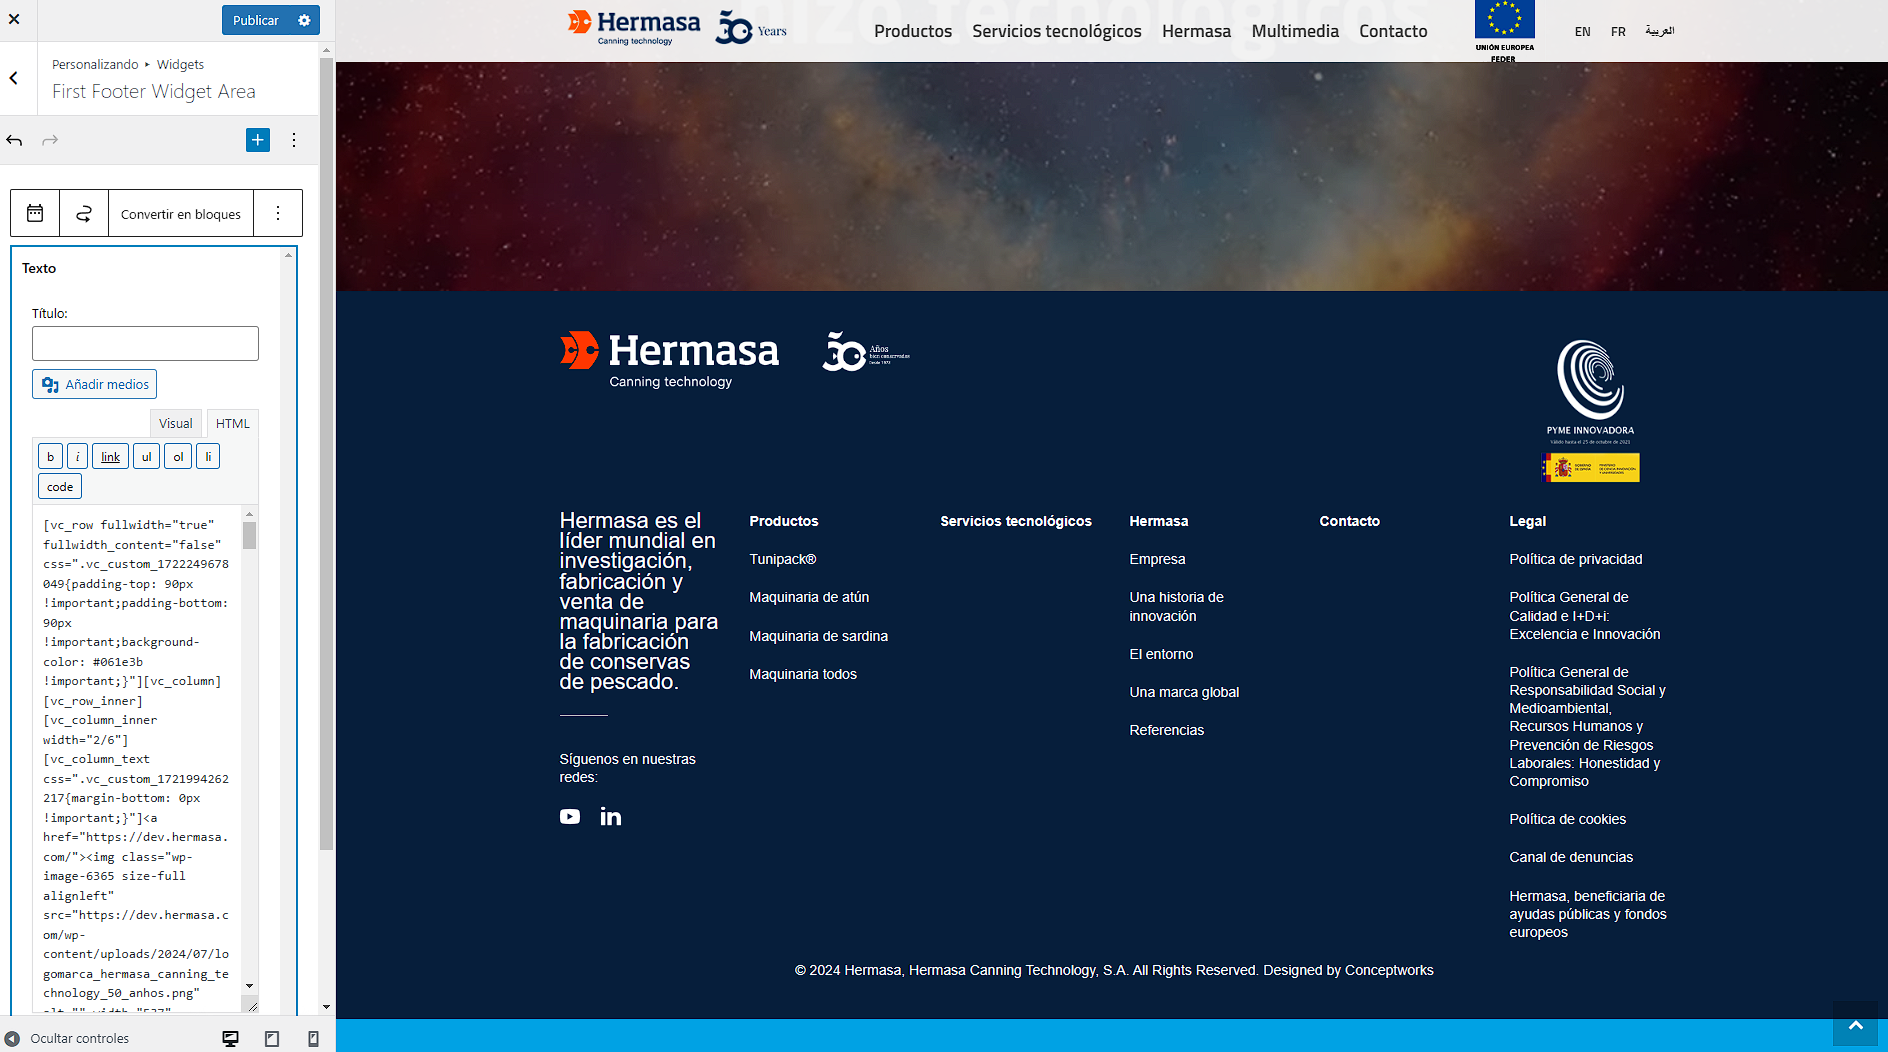Image resolution: width=1888 pixels, height=1052 pixels.
Task: Open the widget area options menu
Action: tap(294, 140)
